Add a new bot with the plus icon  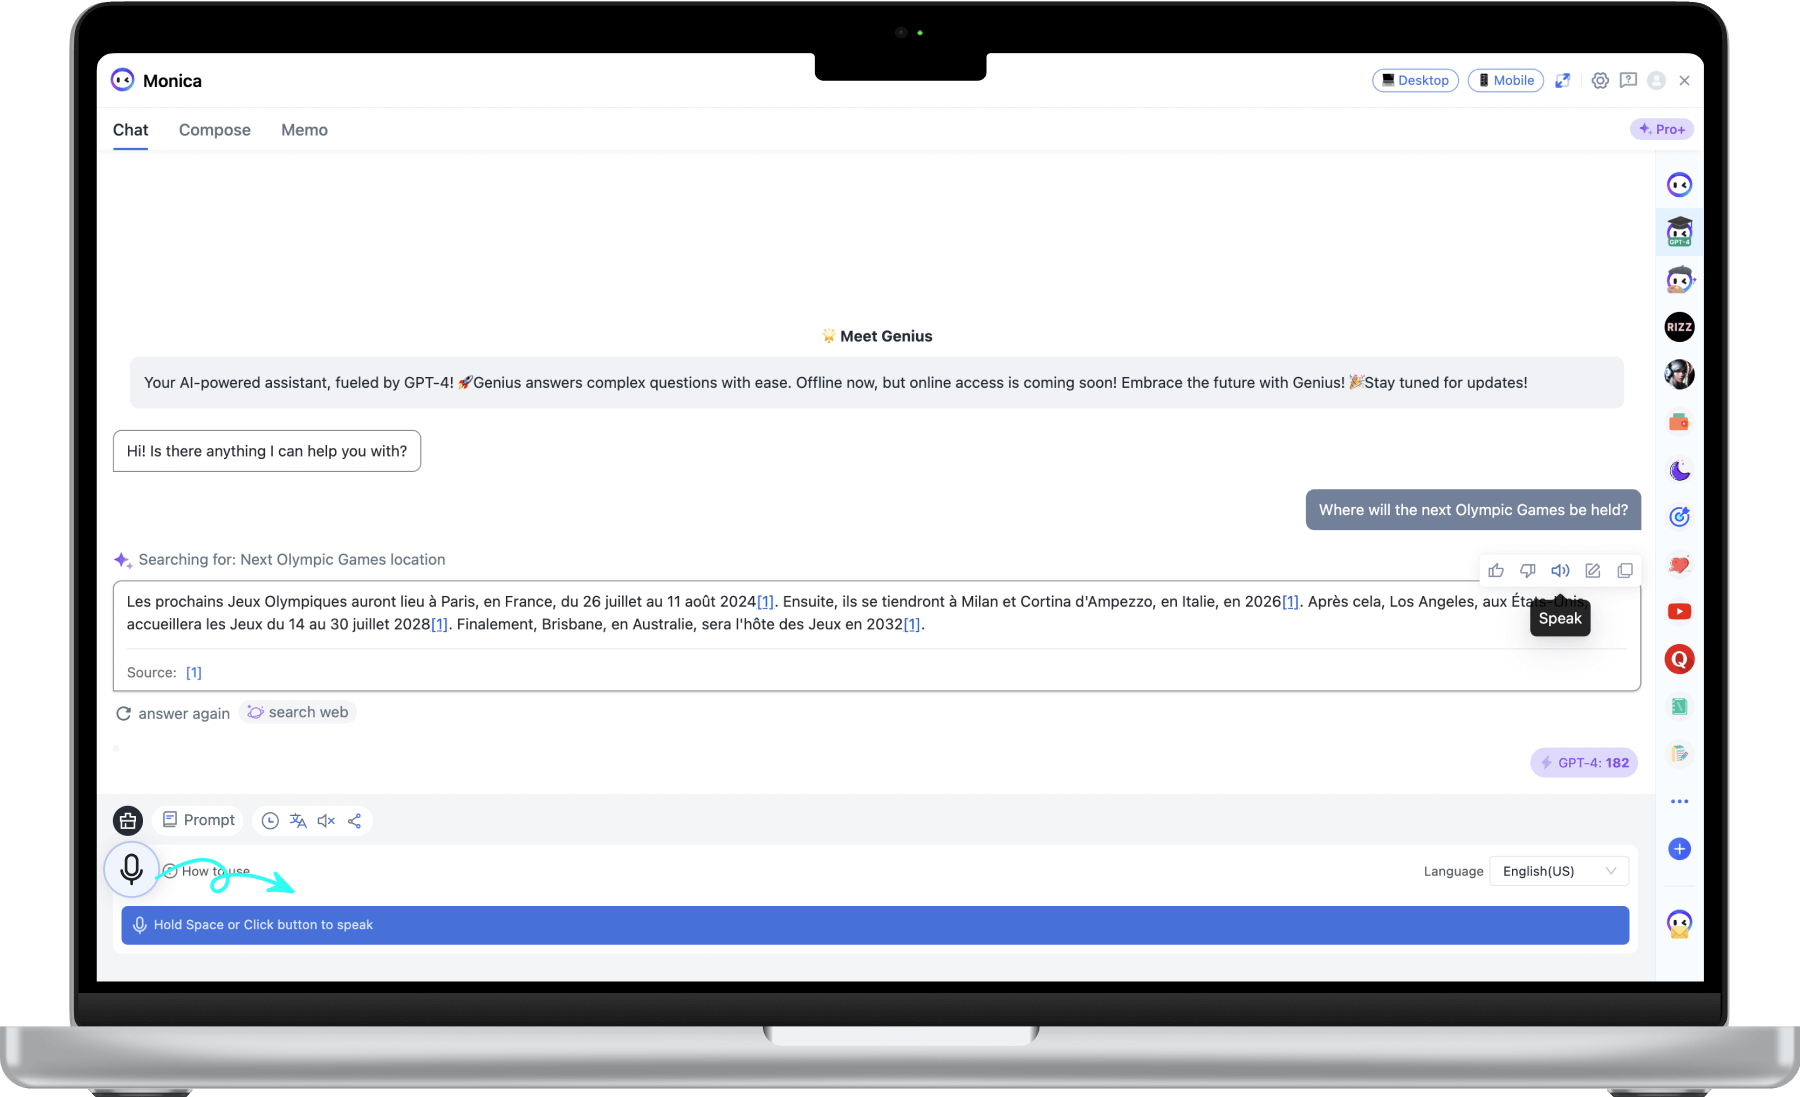pos(1679,849)
